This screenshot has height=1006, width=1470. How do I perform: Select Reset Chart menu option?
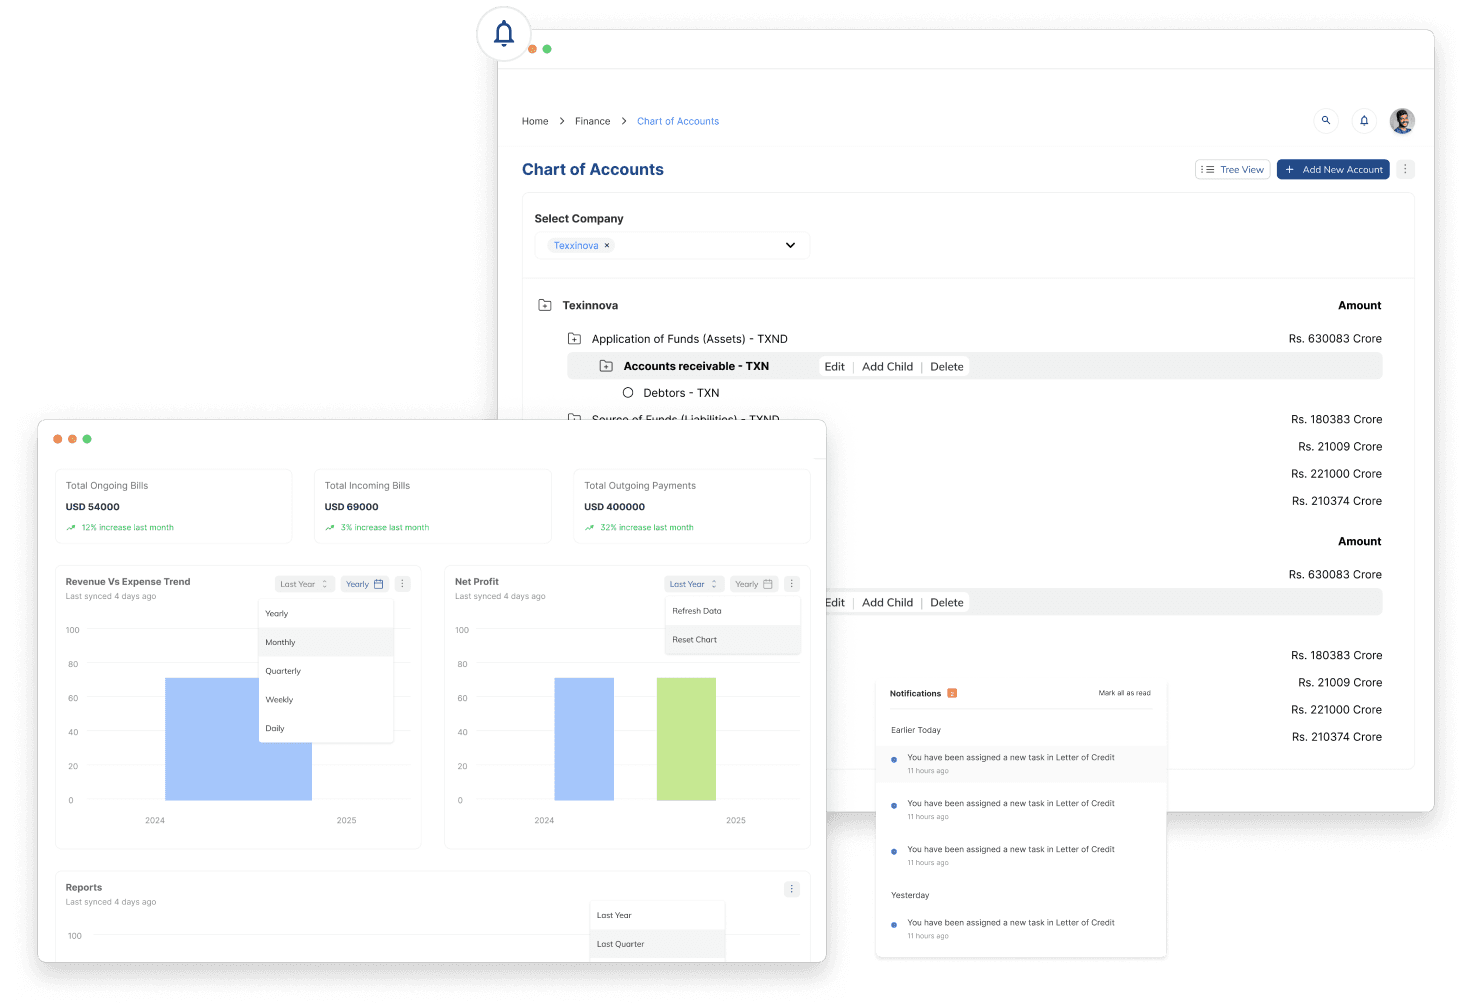click(695, 640)
